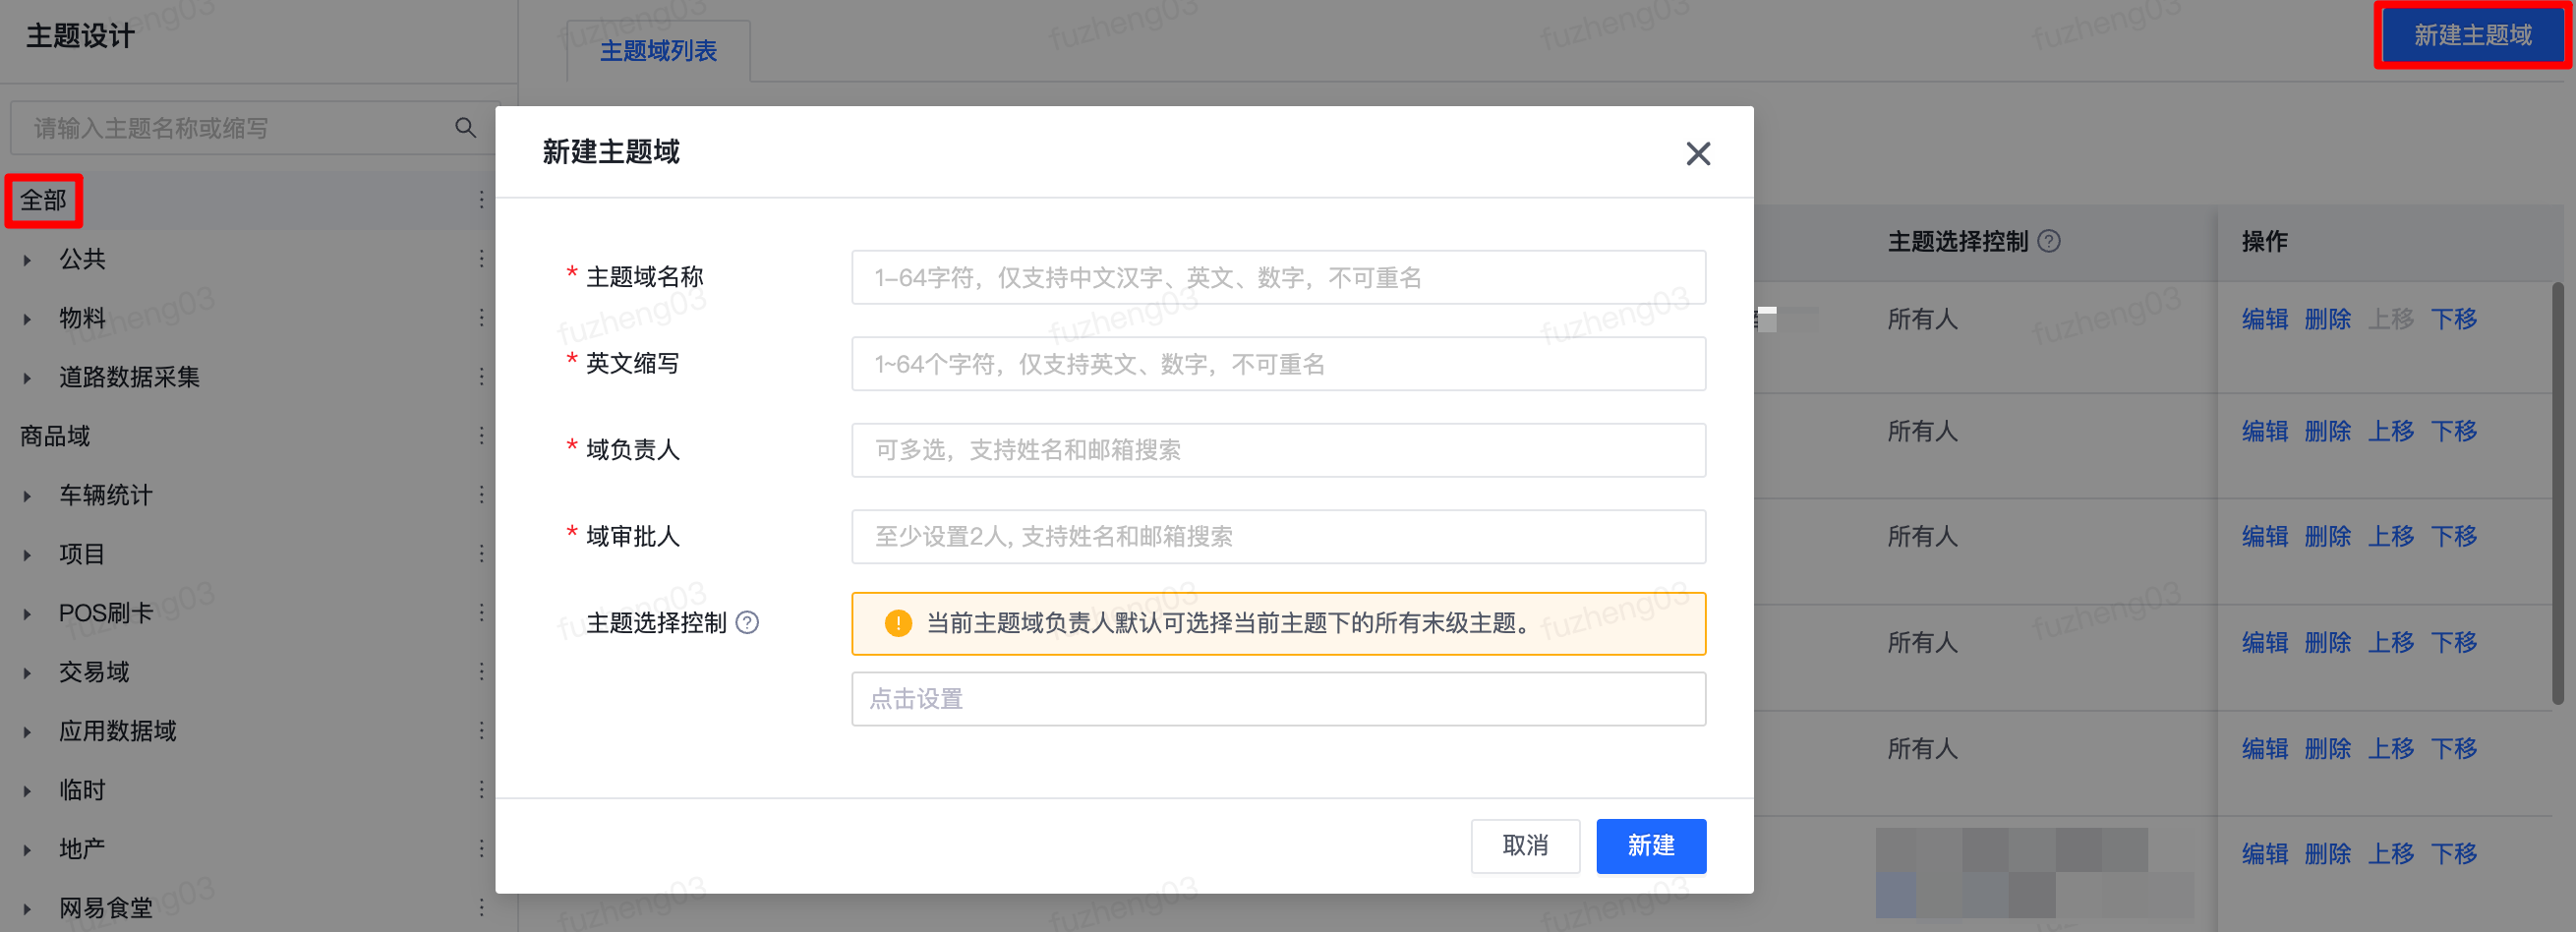Expand the POS刷卡 tree node
Viewport: 2576px width, 932px height.
27,614
